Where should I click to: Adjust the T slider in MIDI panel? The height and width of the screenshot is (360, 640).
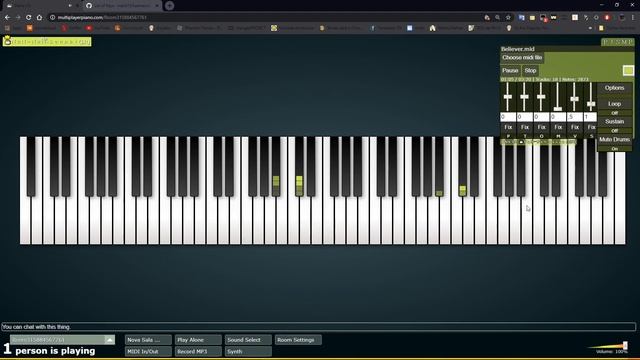[524, 97]
